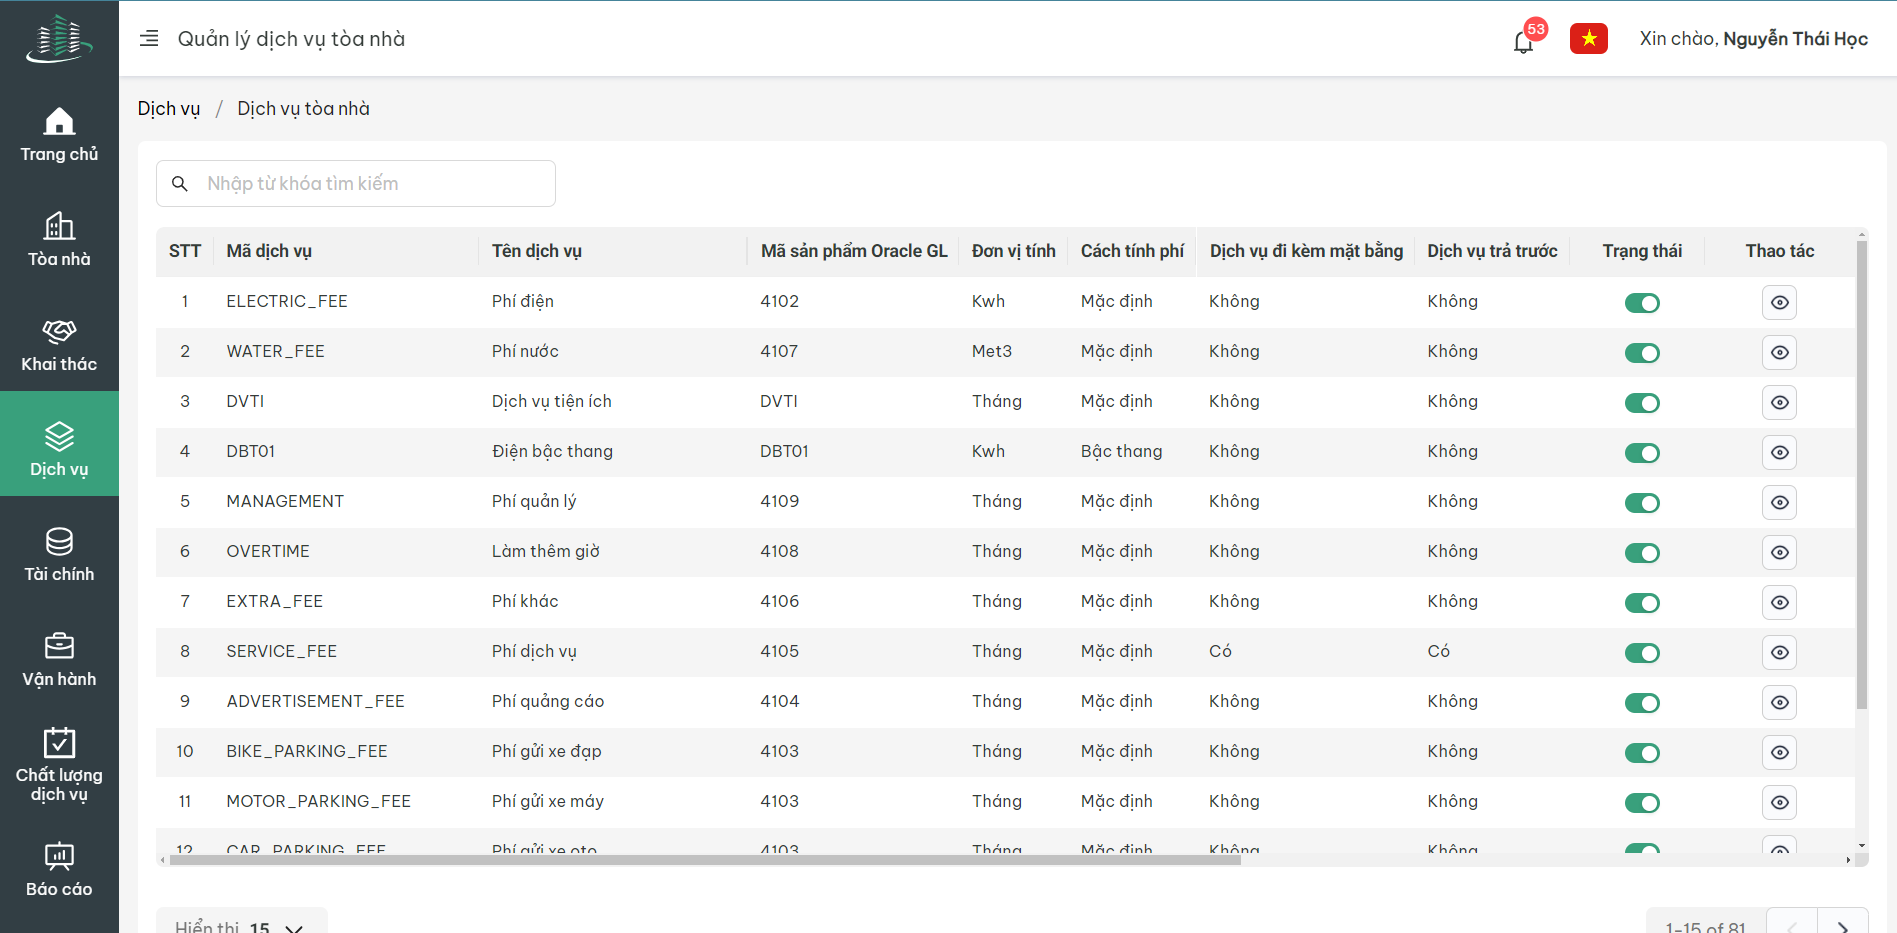Toggle status switch for DBT01
Viewport: 1897px width, 933px height.
[x=1642, y=453]
